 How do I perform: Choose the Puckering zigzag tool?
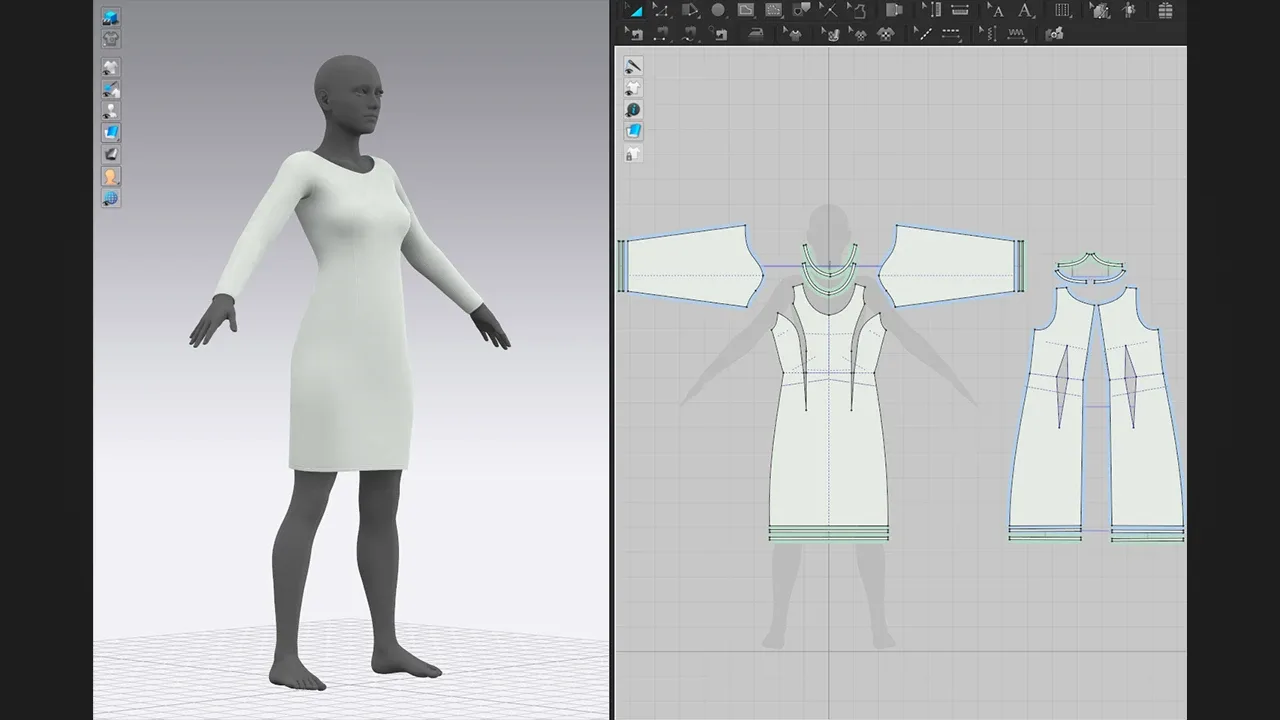coord(1016,33)
